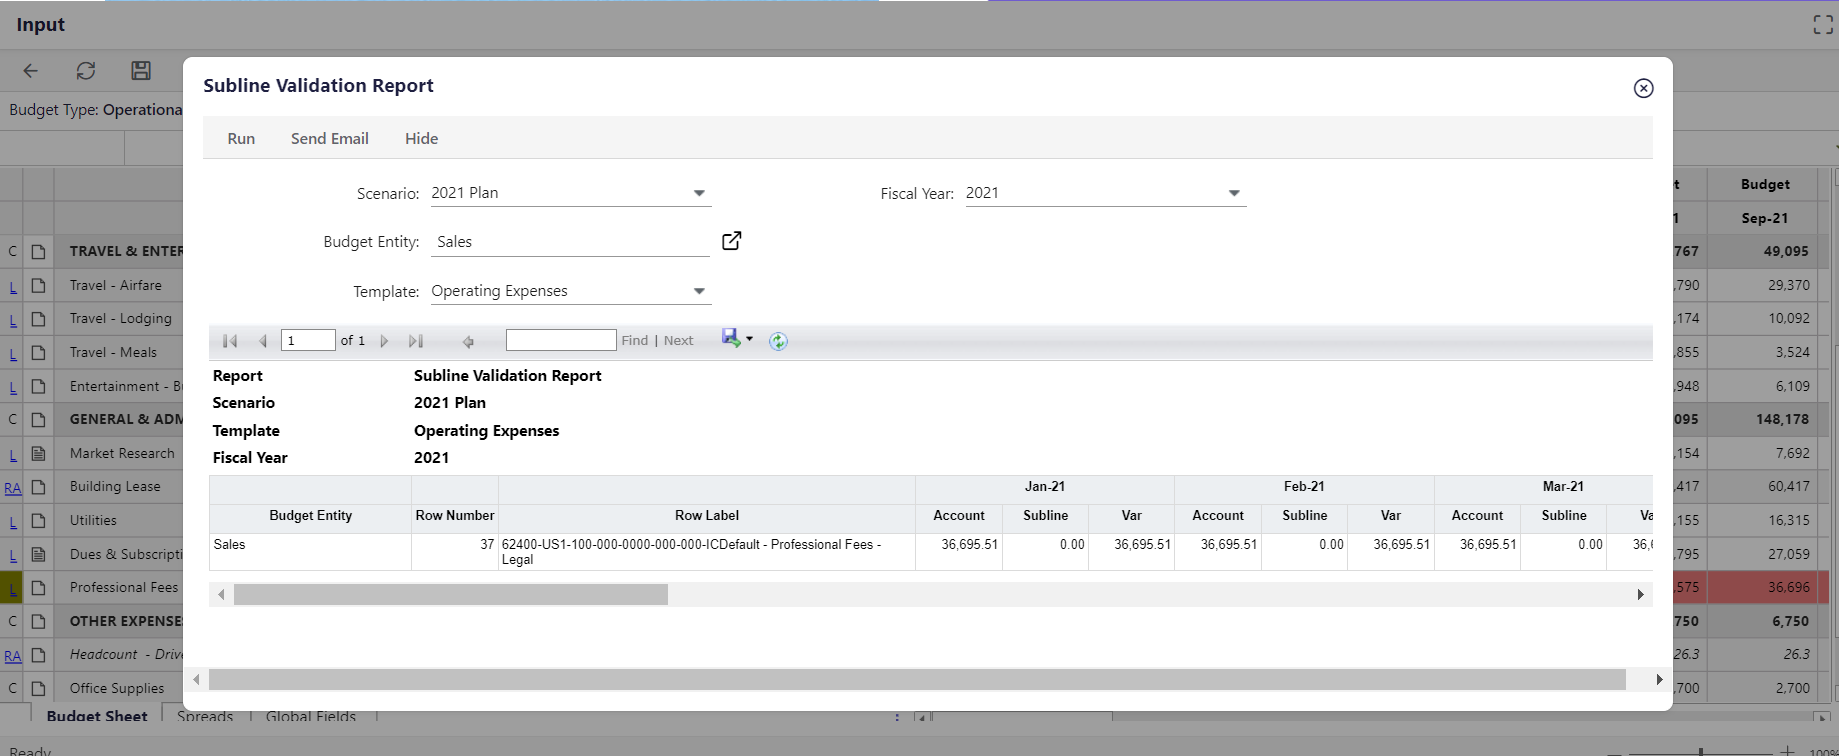Click the Find text field
This screenshot has height=756, width=1839.
[x=561, y=340]
